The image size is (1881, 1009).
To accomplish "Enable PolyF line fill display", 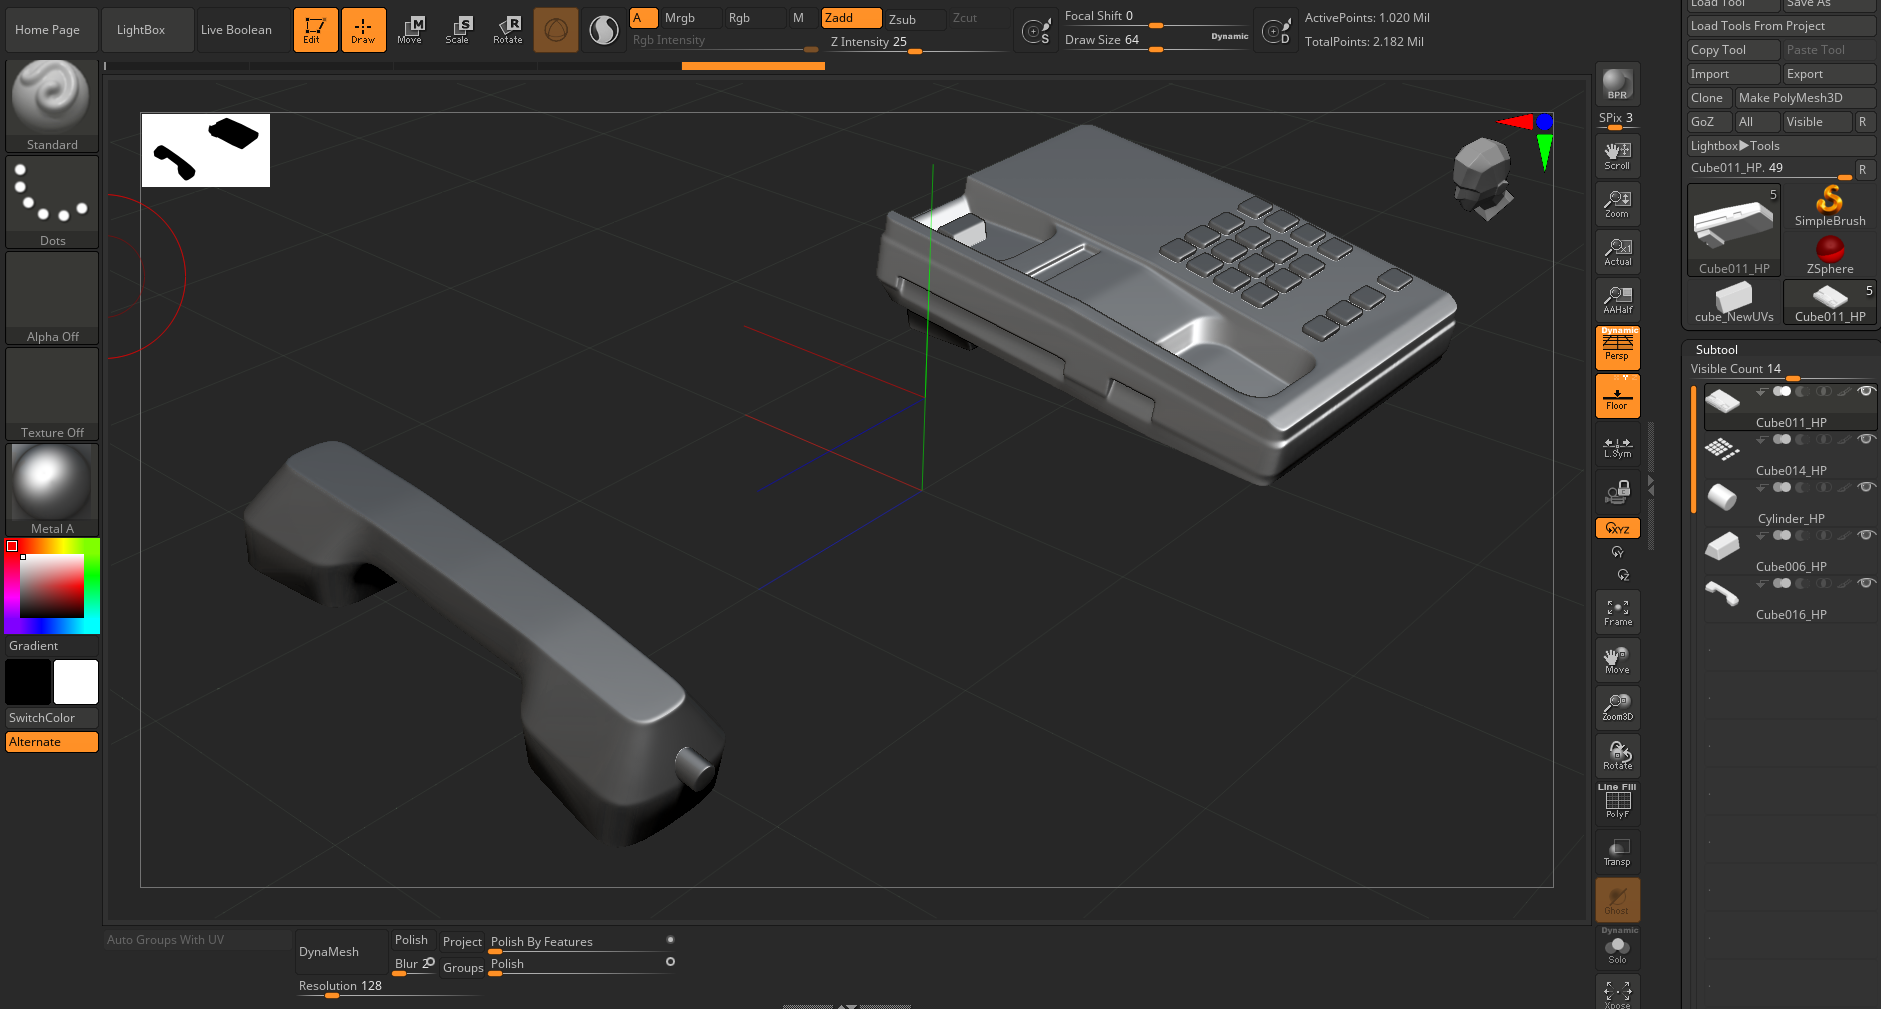I will pyautogui.click(x=1617, y=802).
